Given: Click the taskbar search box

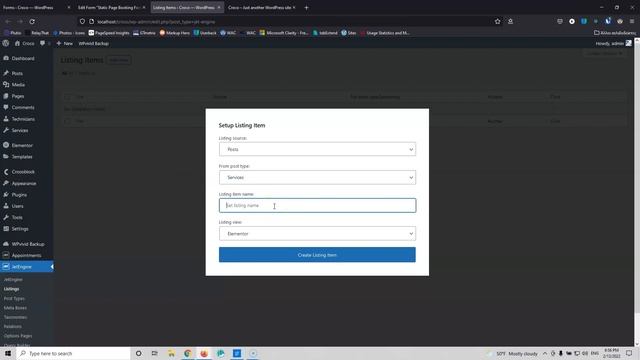Looking at the screenshot, I should pyautogui.click(x=73, y=353).
